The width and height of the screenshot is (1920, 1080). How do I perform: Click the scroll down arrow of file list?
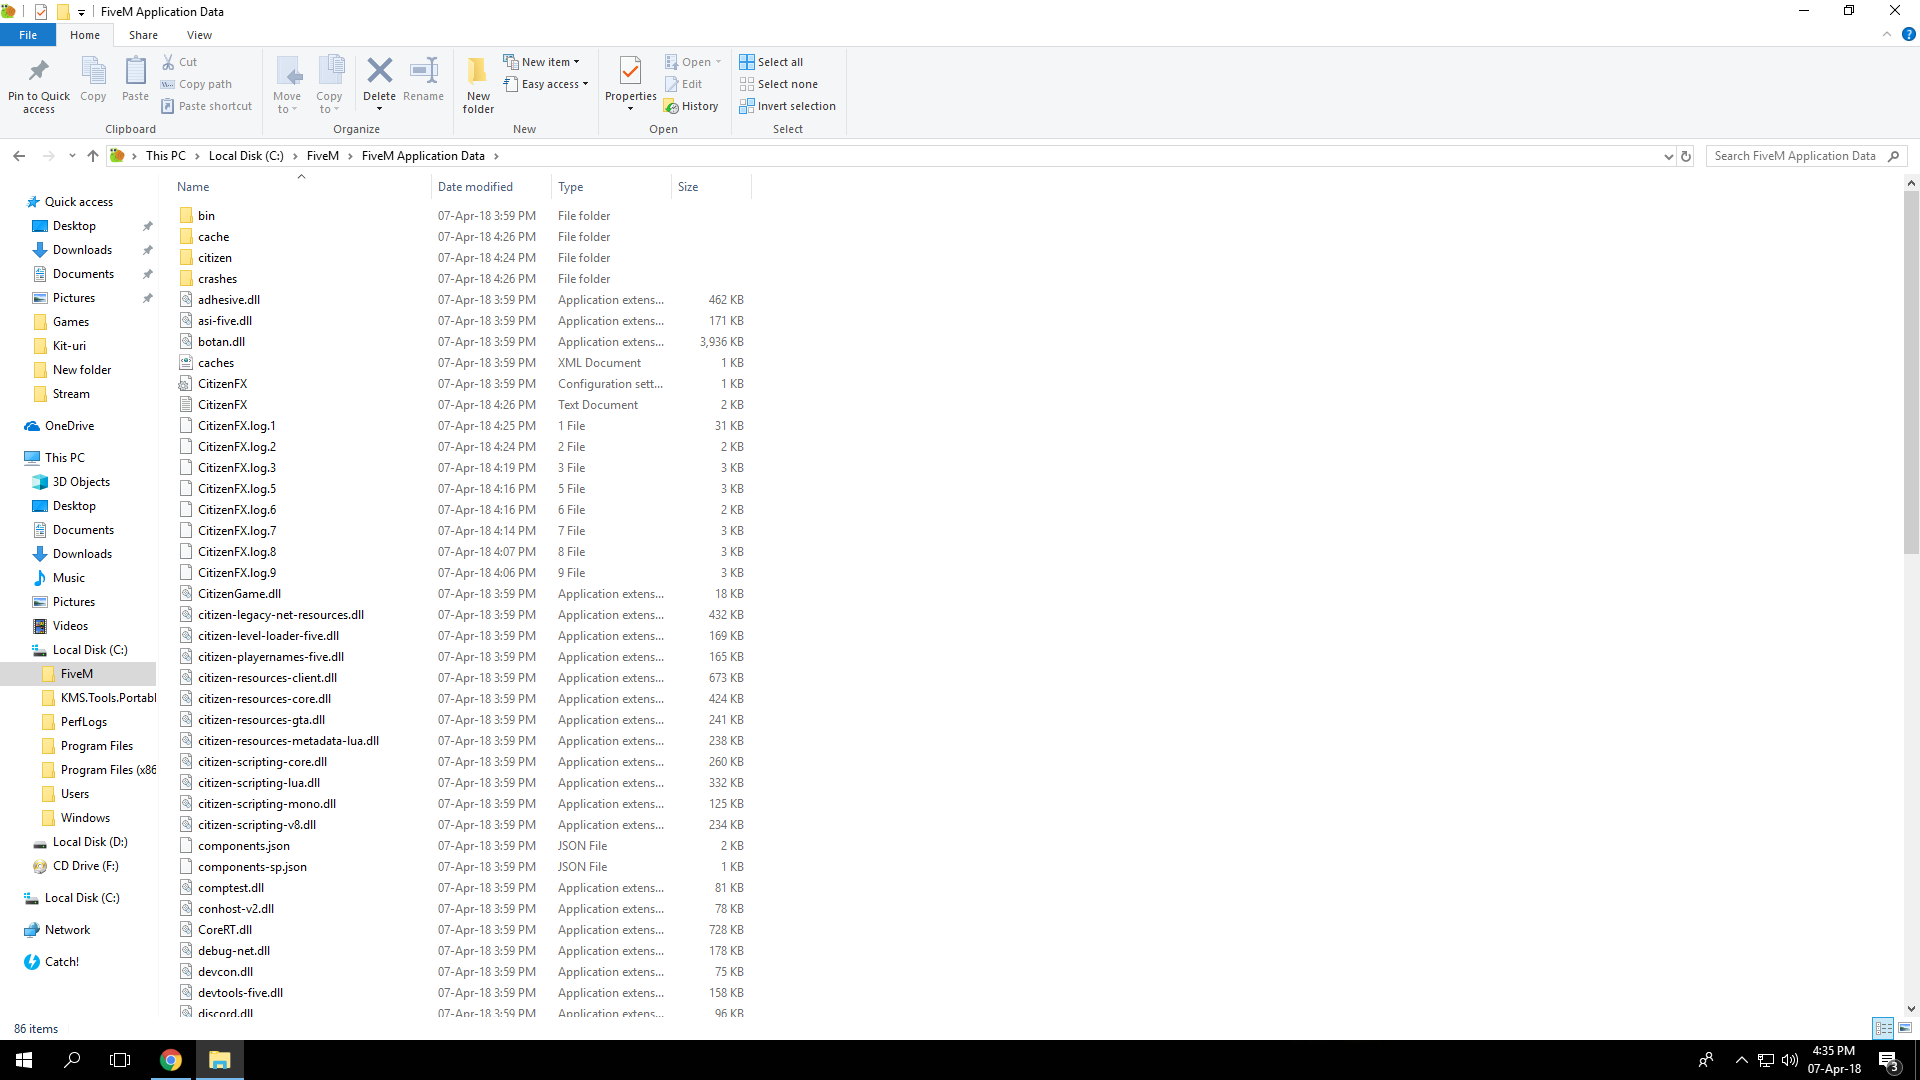[x=1911, y=1009]
